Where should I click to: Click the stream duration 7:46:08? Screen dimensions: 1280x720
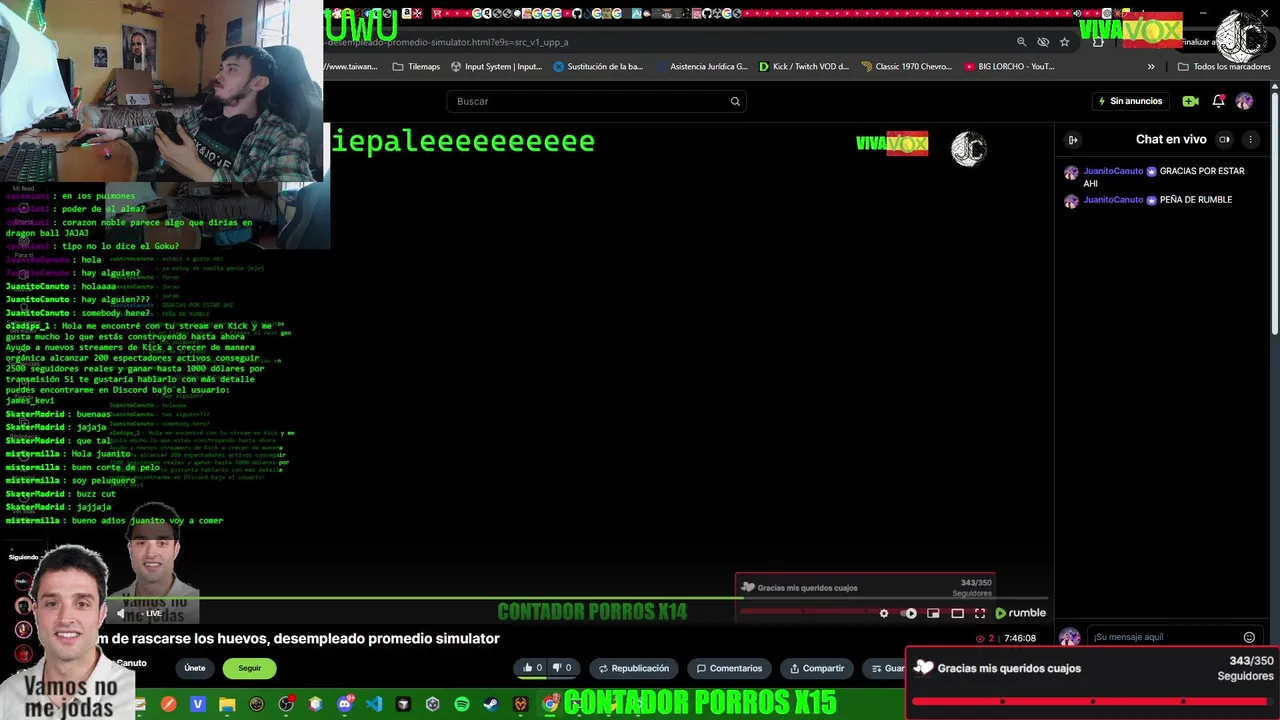(x=1019, y=638)
